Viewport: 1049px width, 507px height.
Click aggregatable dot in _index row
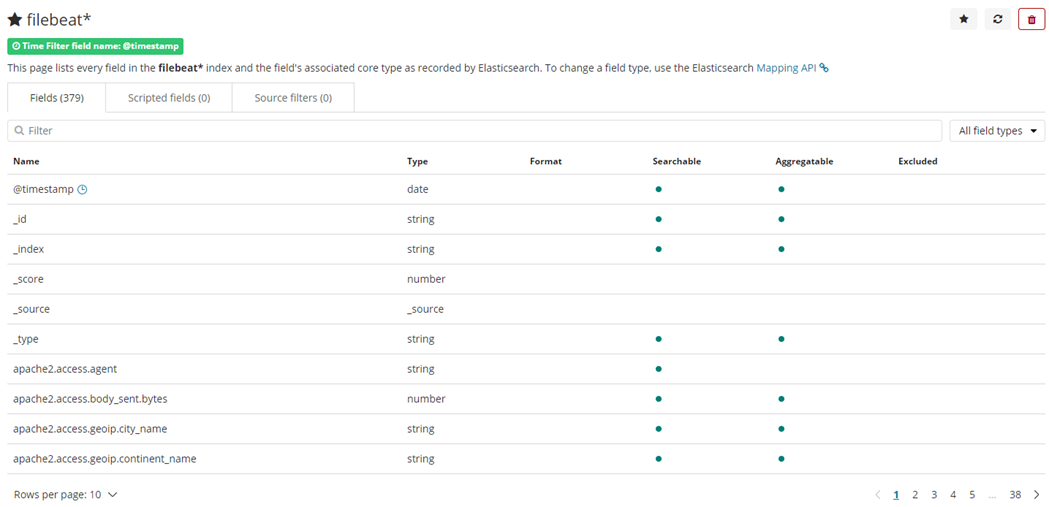781,249
